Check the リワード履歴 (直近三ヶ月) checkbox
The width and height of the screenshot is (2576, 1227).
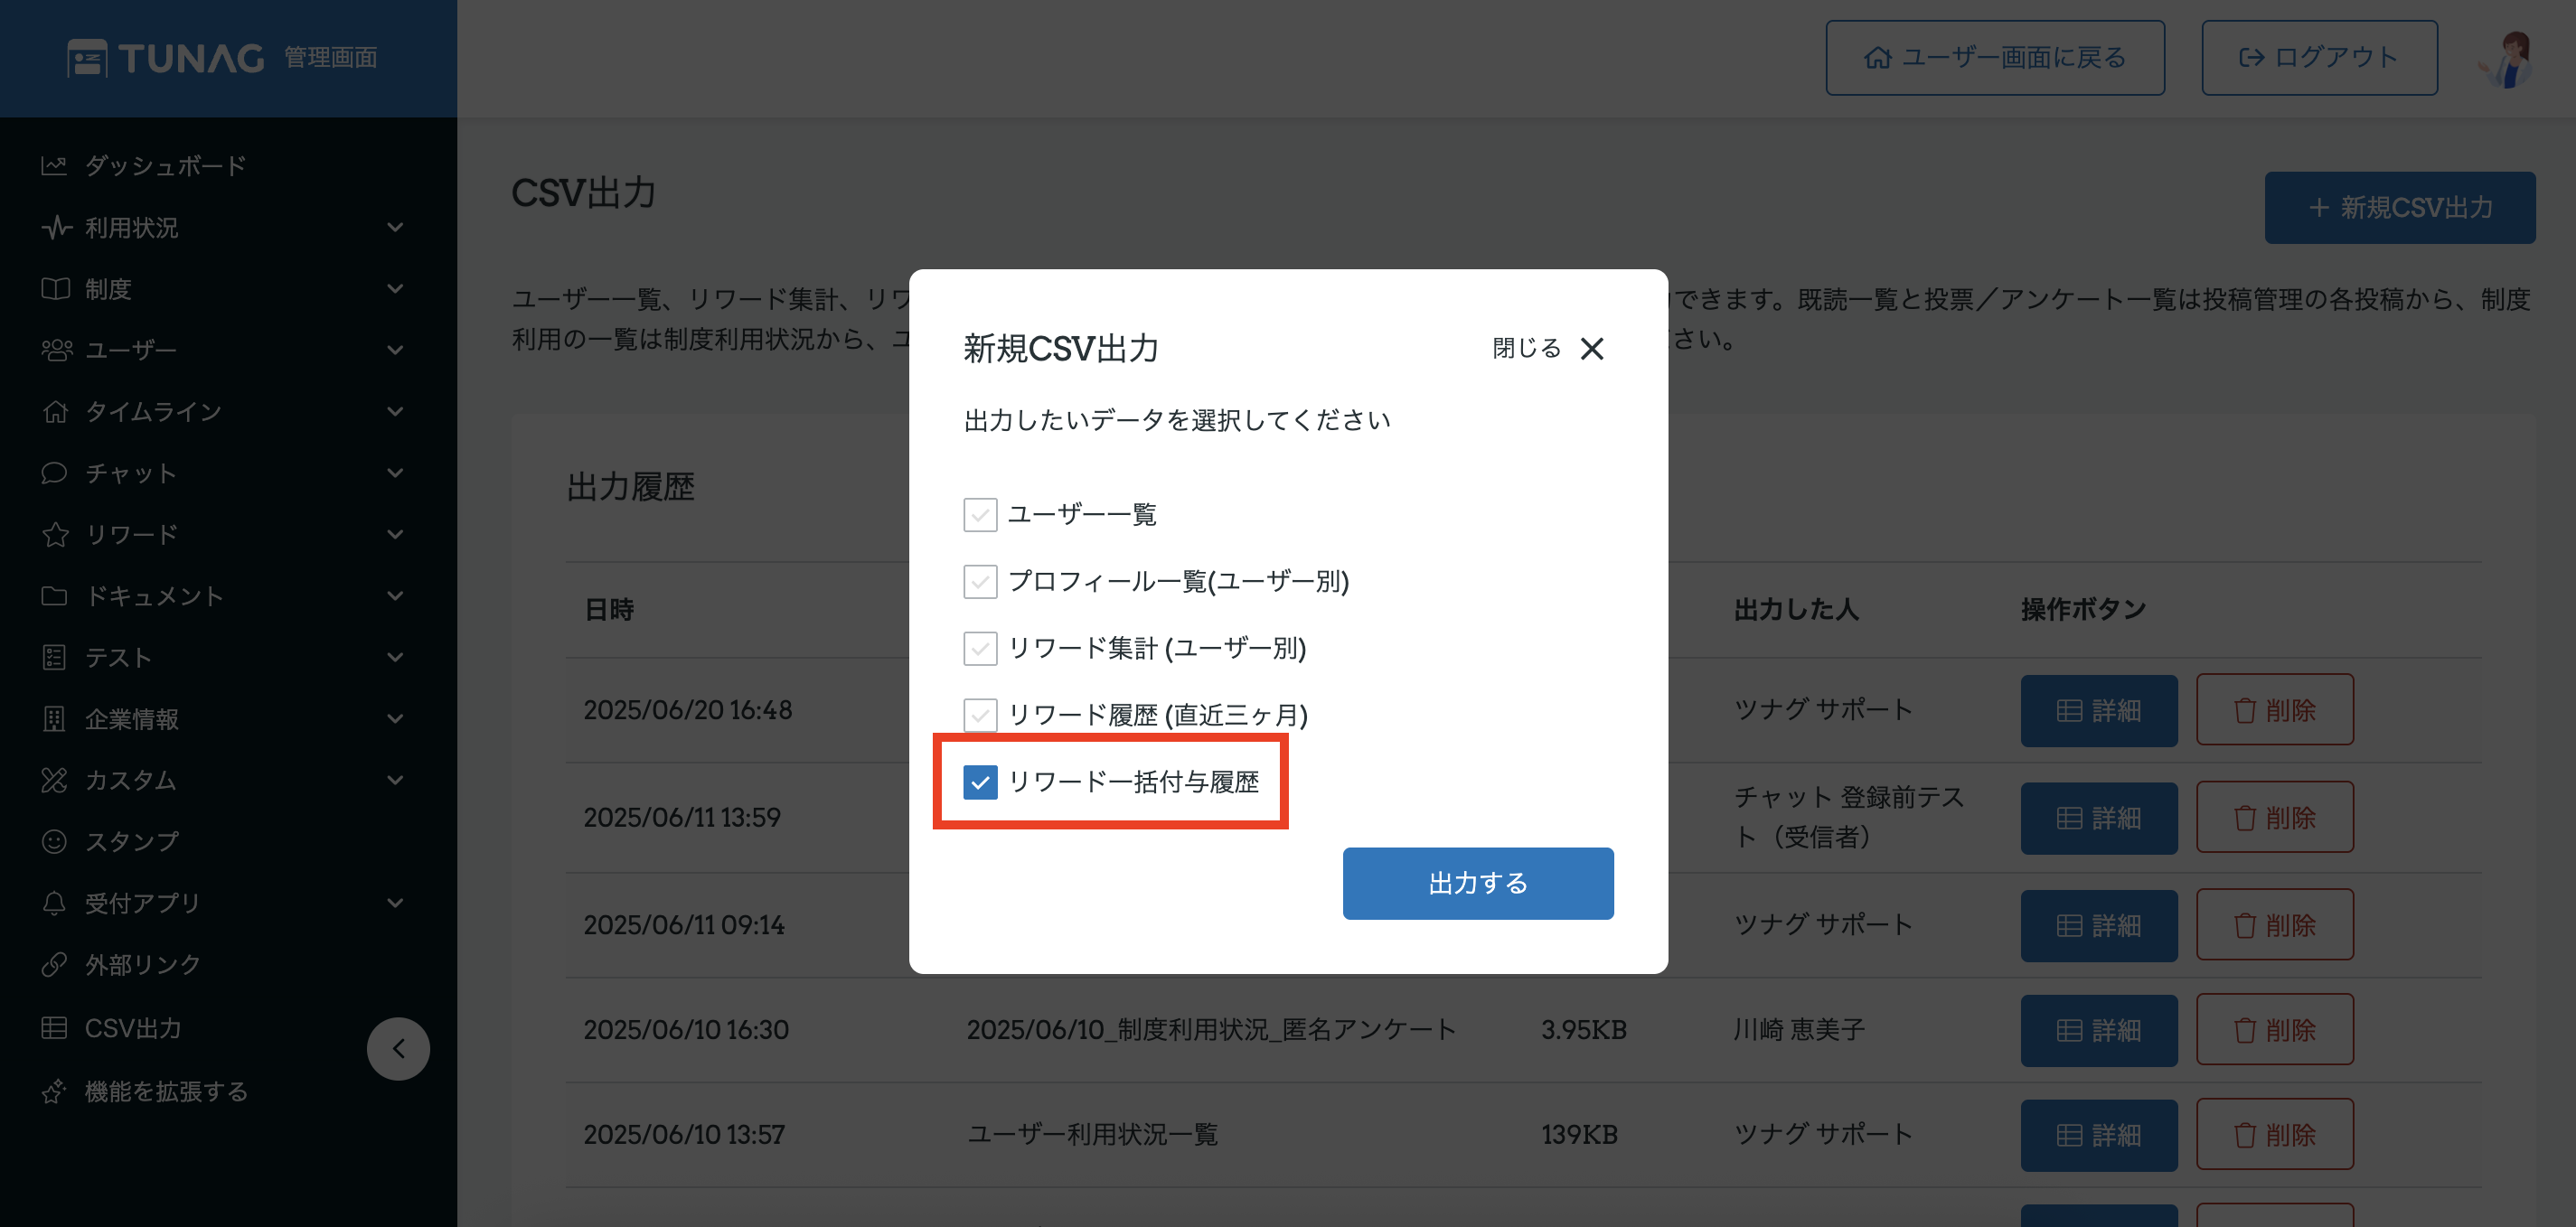980,715
